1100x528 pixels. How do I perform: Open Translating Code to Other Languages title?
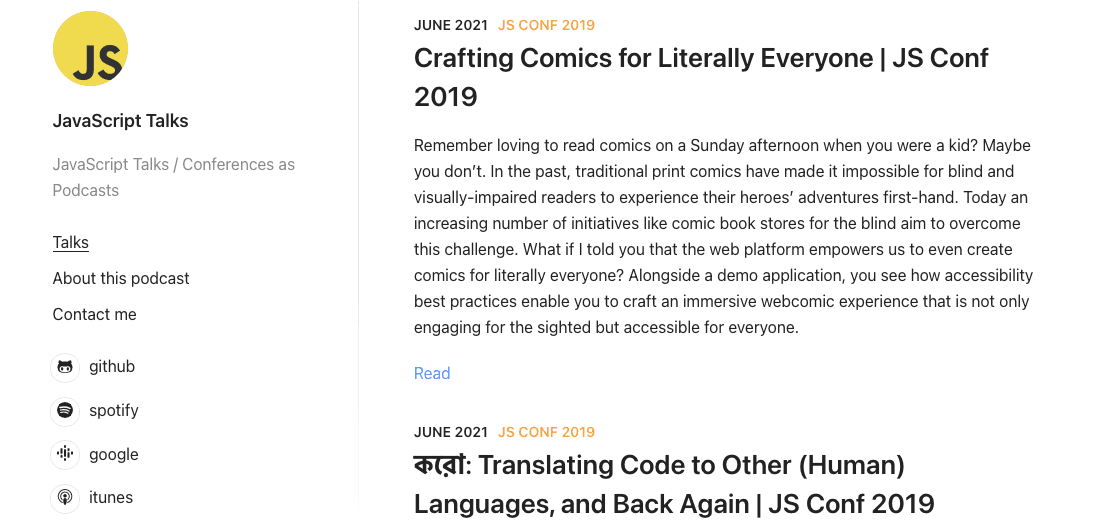[x=674, y=485]
